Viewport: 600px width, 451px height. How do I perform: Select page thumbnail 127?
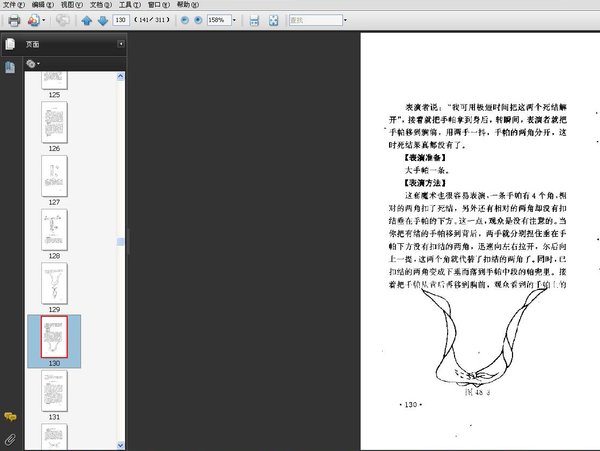pos(54,176)
